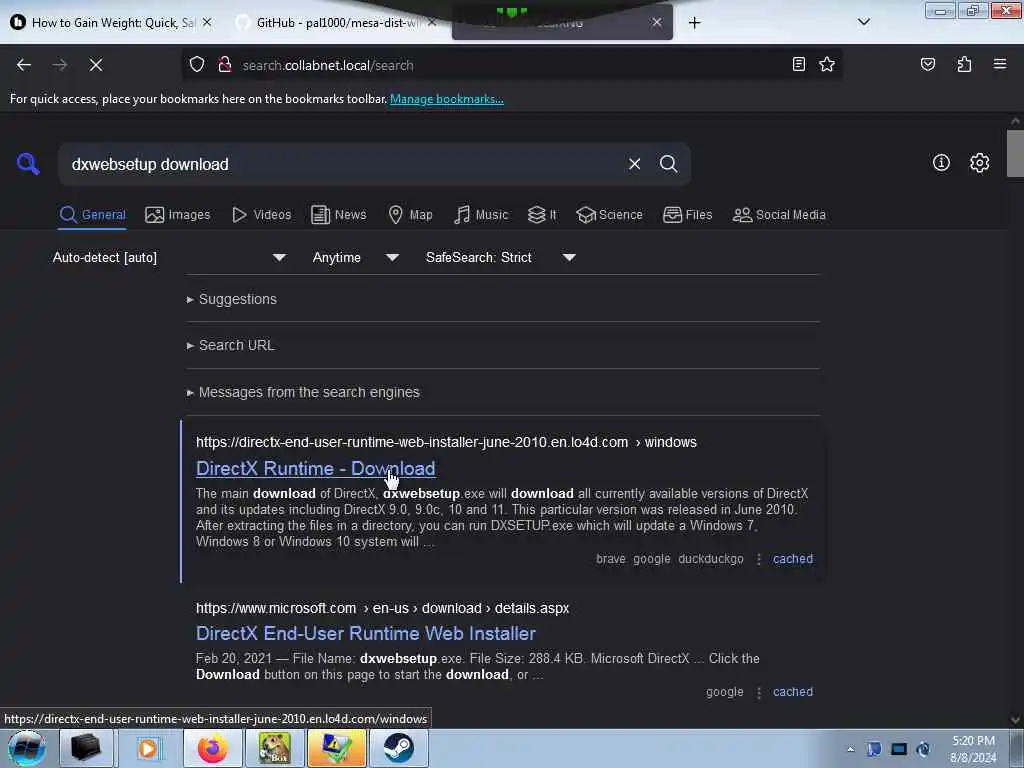Click the browser address bar URL

pos(327,65)
